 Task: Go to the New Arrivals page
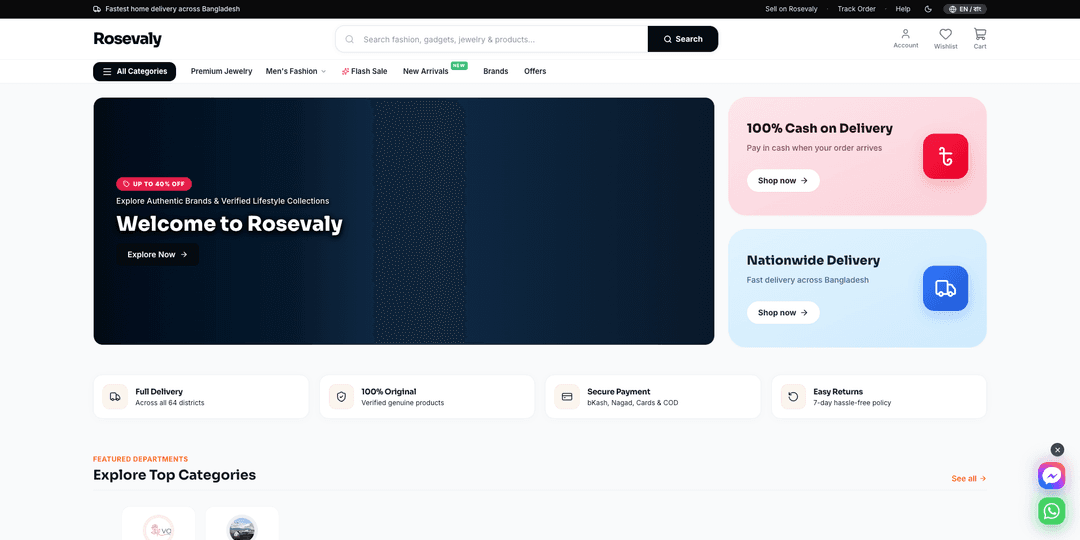point(426,71)
